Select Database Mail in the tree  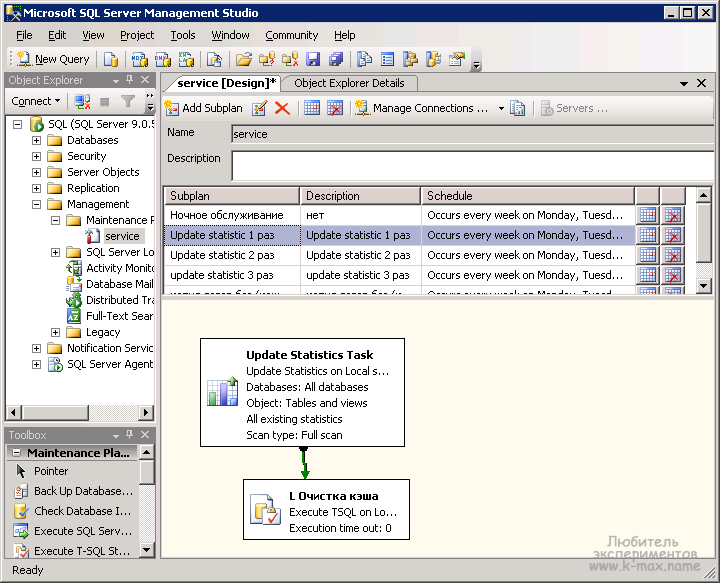[x=119, y=284]
